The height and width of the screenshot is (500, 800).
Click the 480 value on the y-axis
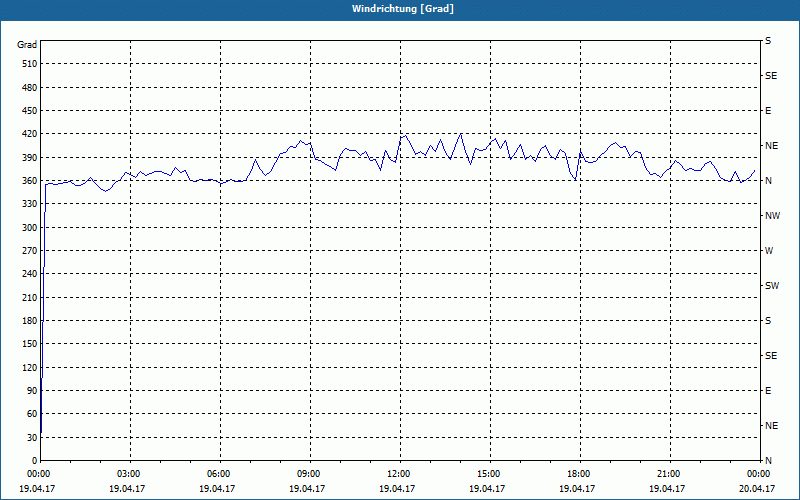pyautogui.click(x=30, y=88)
